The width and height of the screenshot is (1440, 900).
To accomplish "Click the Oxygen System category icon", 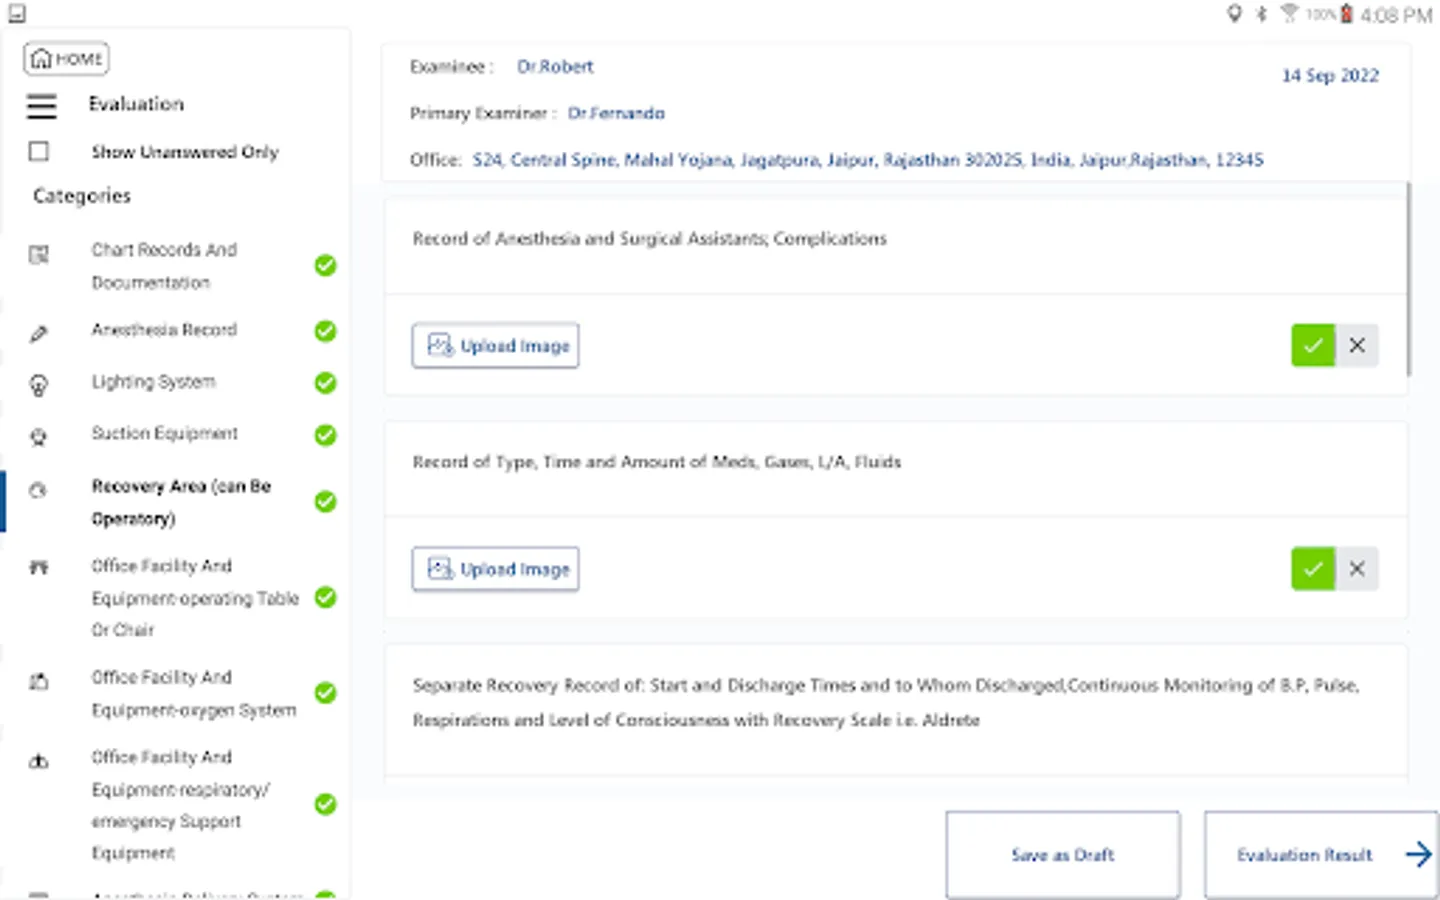I will [39, 682].
